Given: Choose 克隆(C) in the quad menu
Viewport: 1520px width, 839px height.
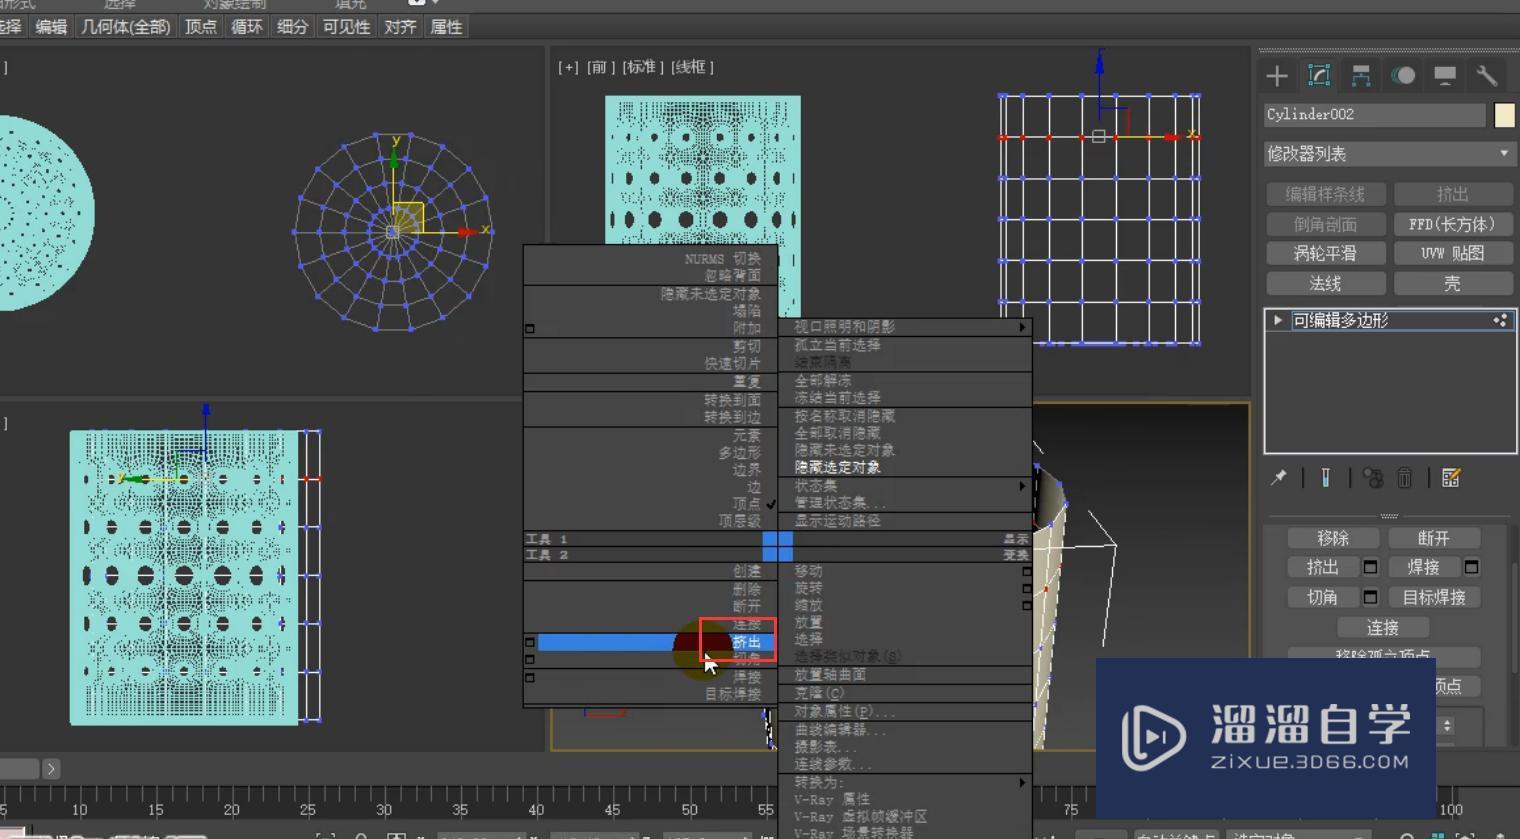Looking at the screenshot, I should click(820, 692).
